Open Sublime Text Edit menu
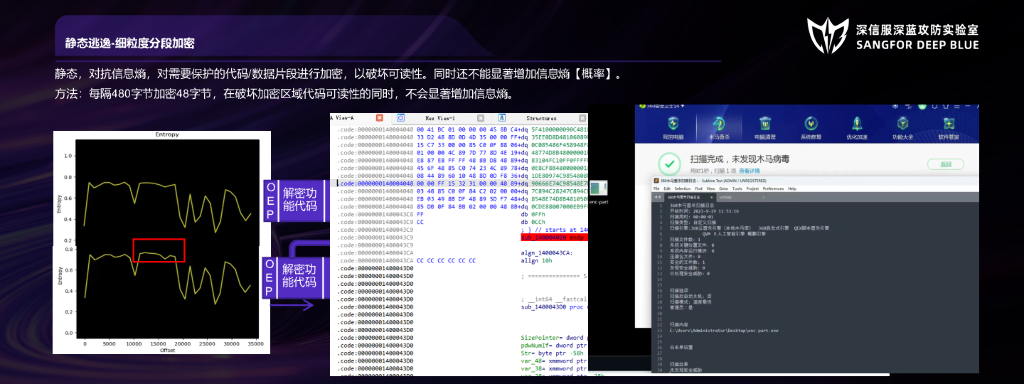1024x384 pixels. click(667, 189)
